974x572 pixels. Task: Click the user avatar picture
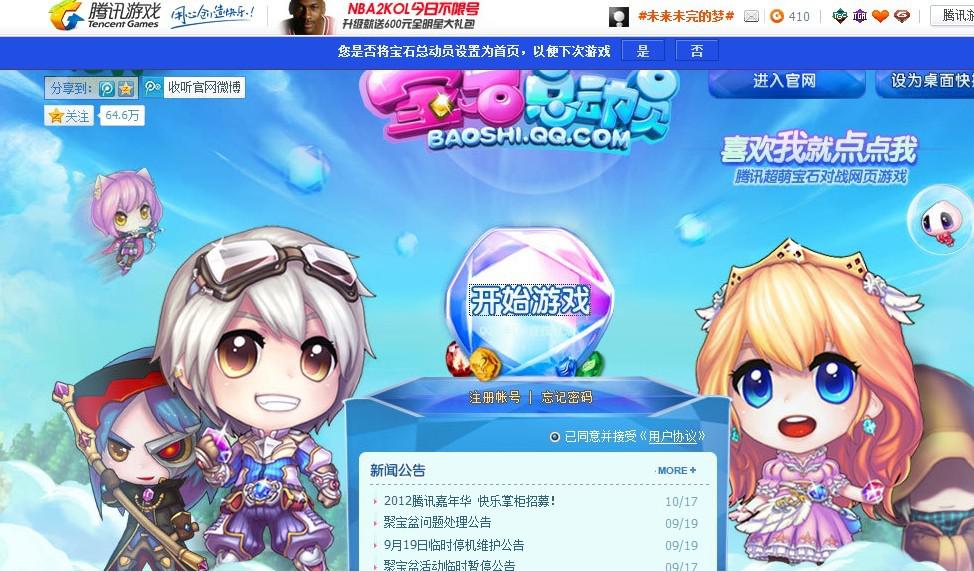click(x=618, y=17)
